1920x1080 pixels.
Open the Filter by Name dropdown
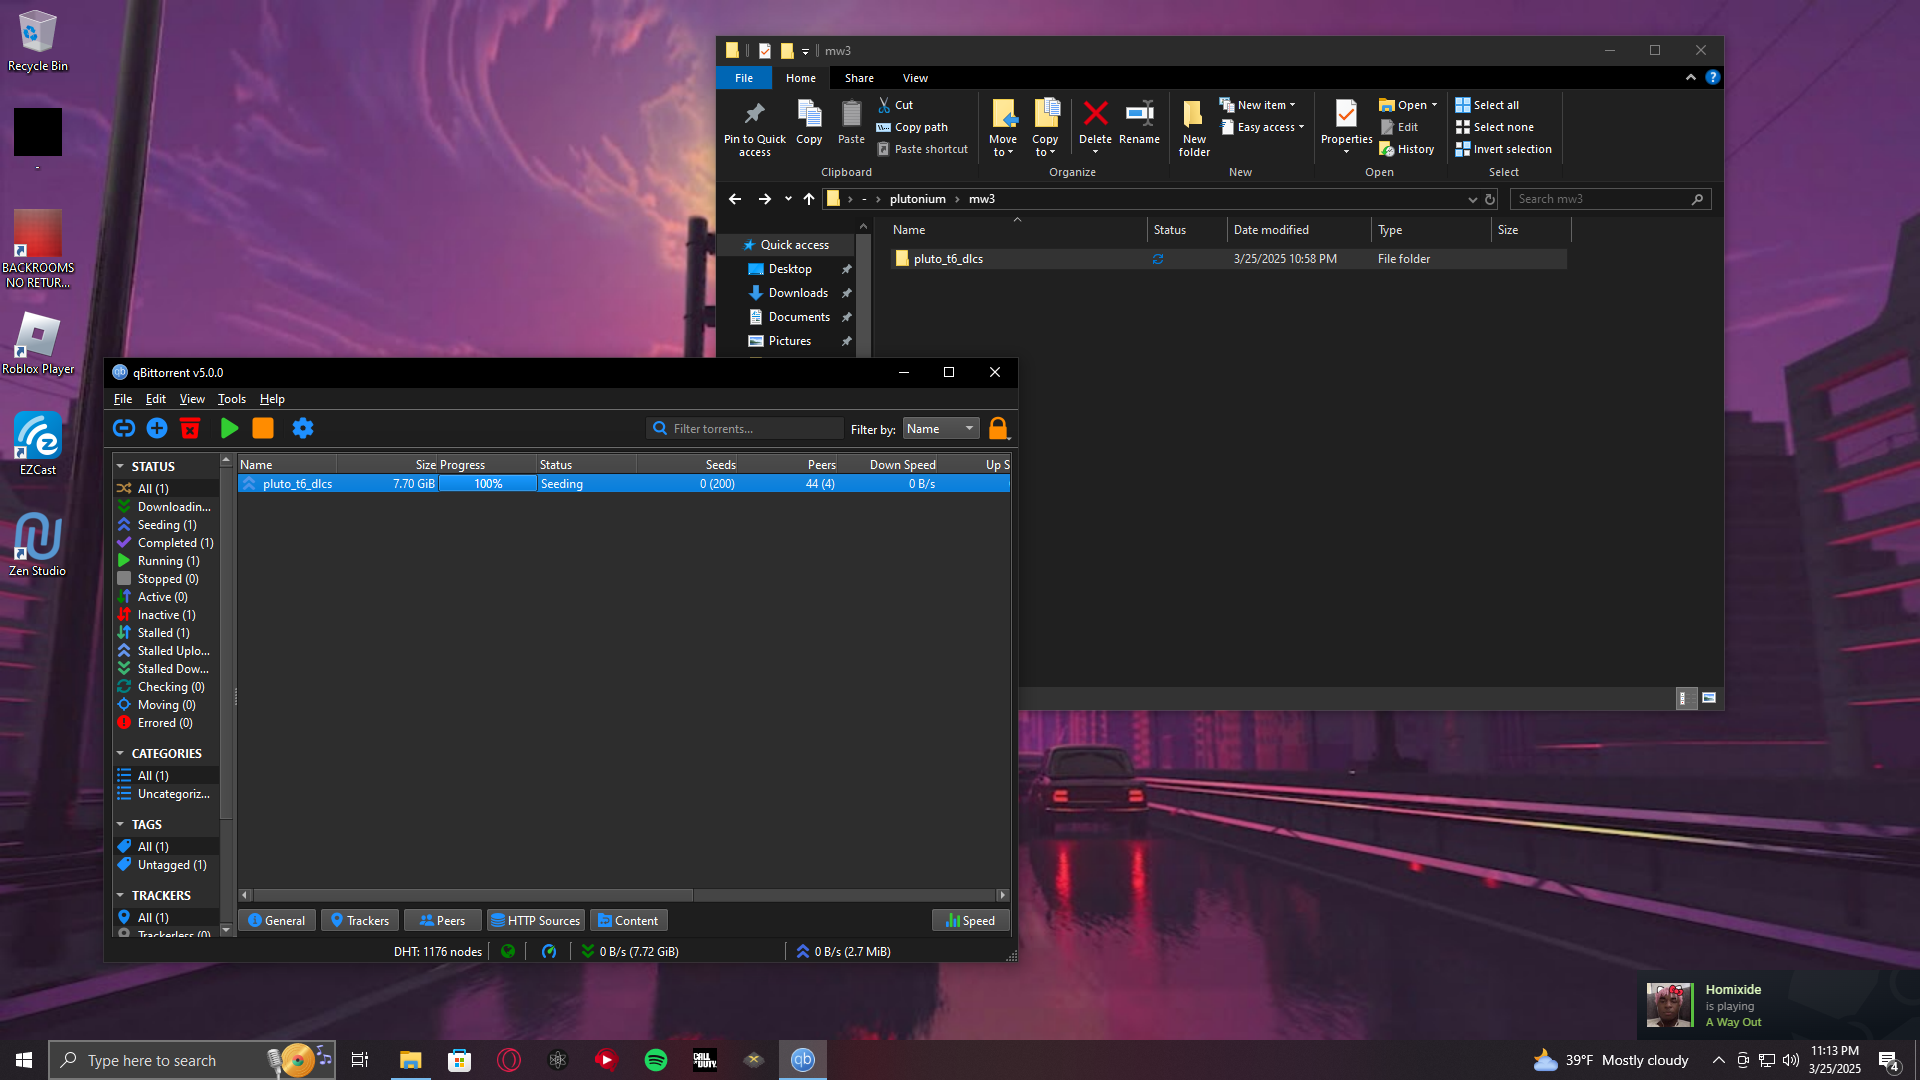940,429
